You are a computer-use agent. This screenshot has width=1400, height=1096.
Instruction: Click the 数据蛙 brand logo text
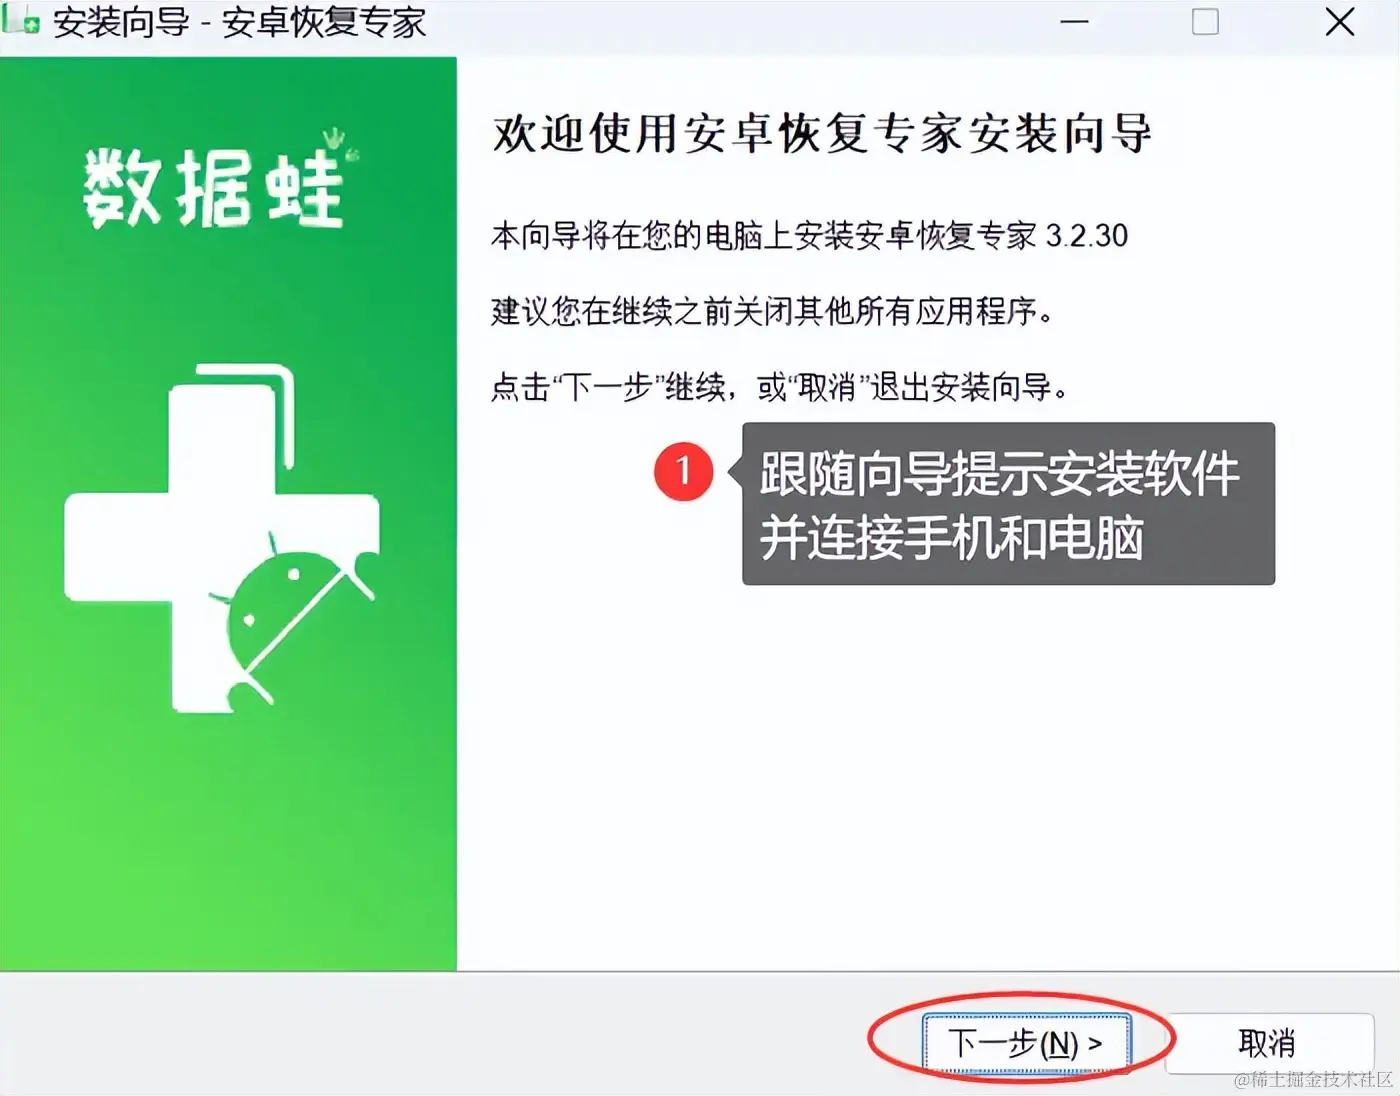click(x=213, y=188)
